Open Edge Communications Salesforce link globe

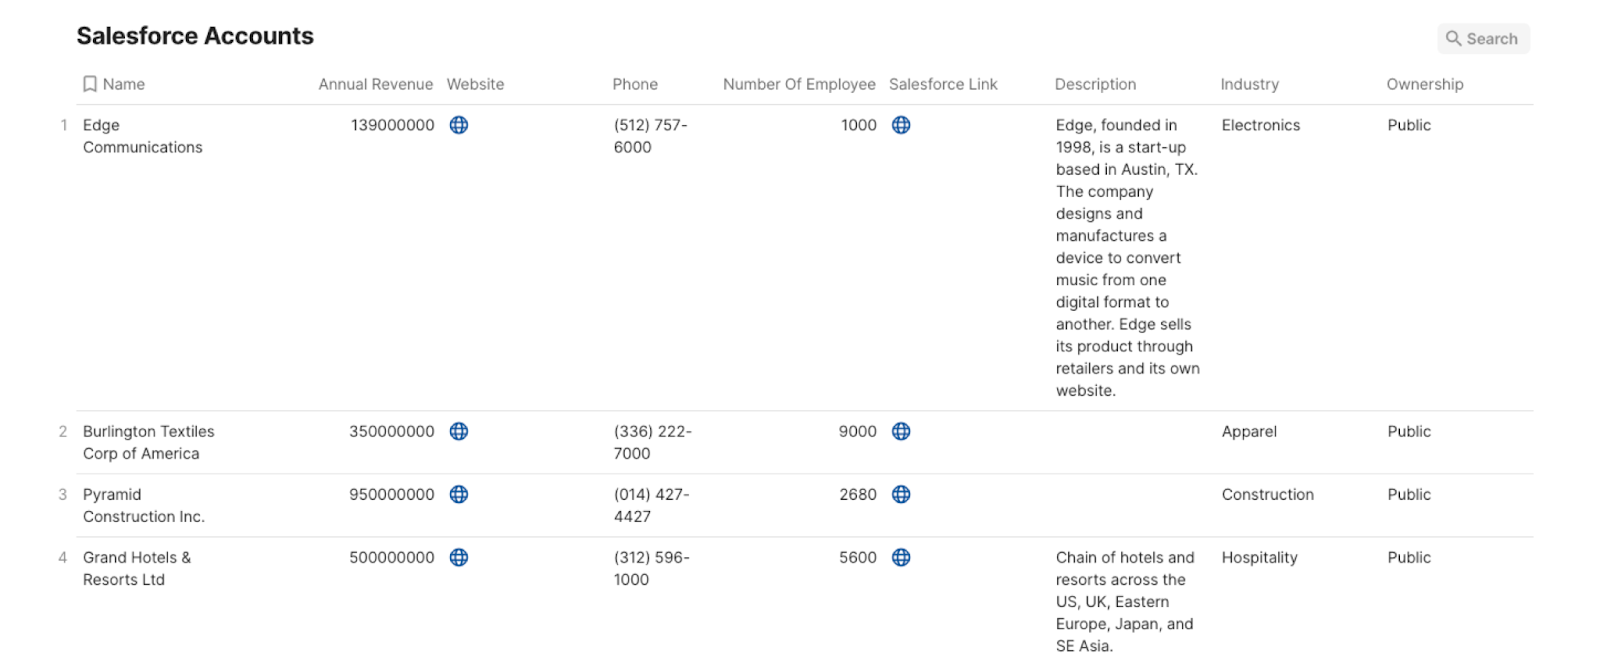[901, 125]
